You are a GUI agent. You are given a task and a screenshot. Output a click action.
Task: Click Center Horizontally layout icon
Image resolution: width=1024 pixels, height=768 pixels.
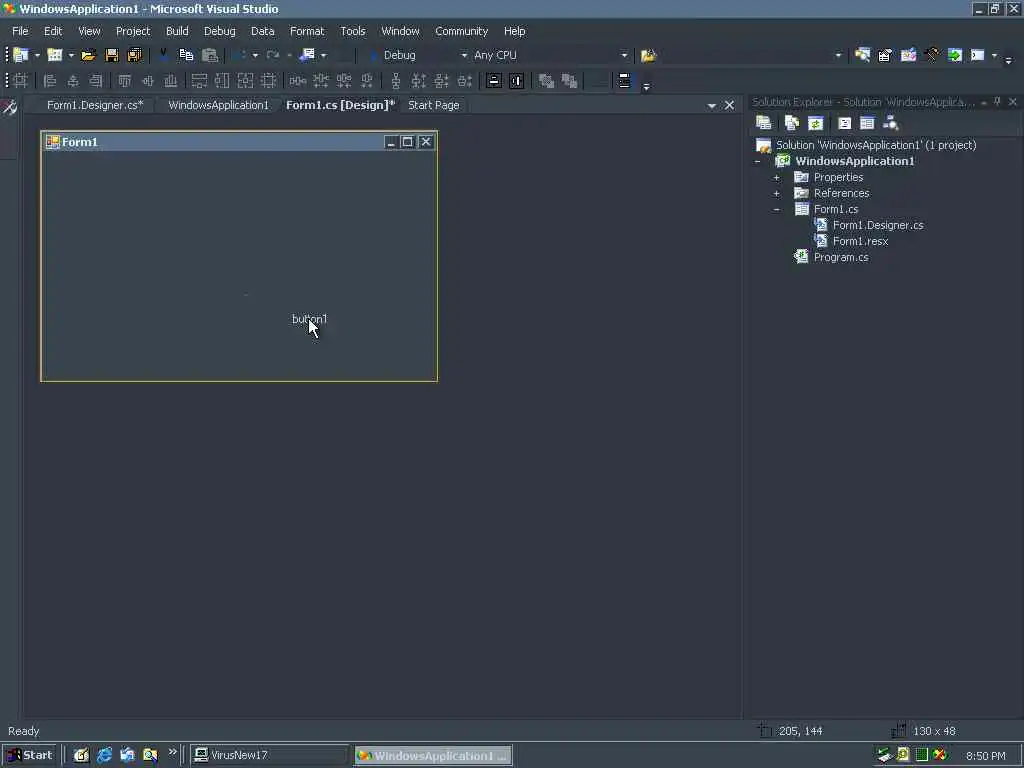[x=494, y=81]
